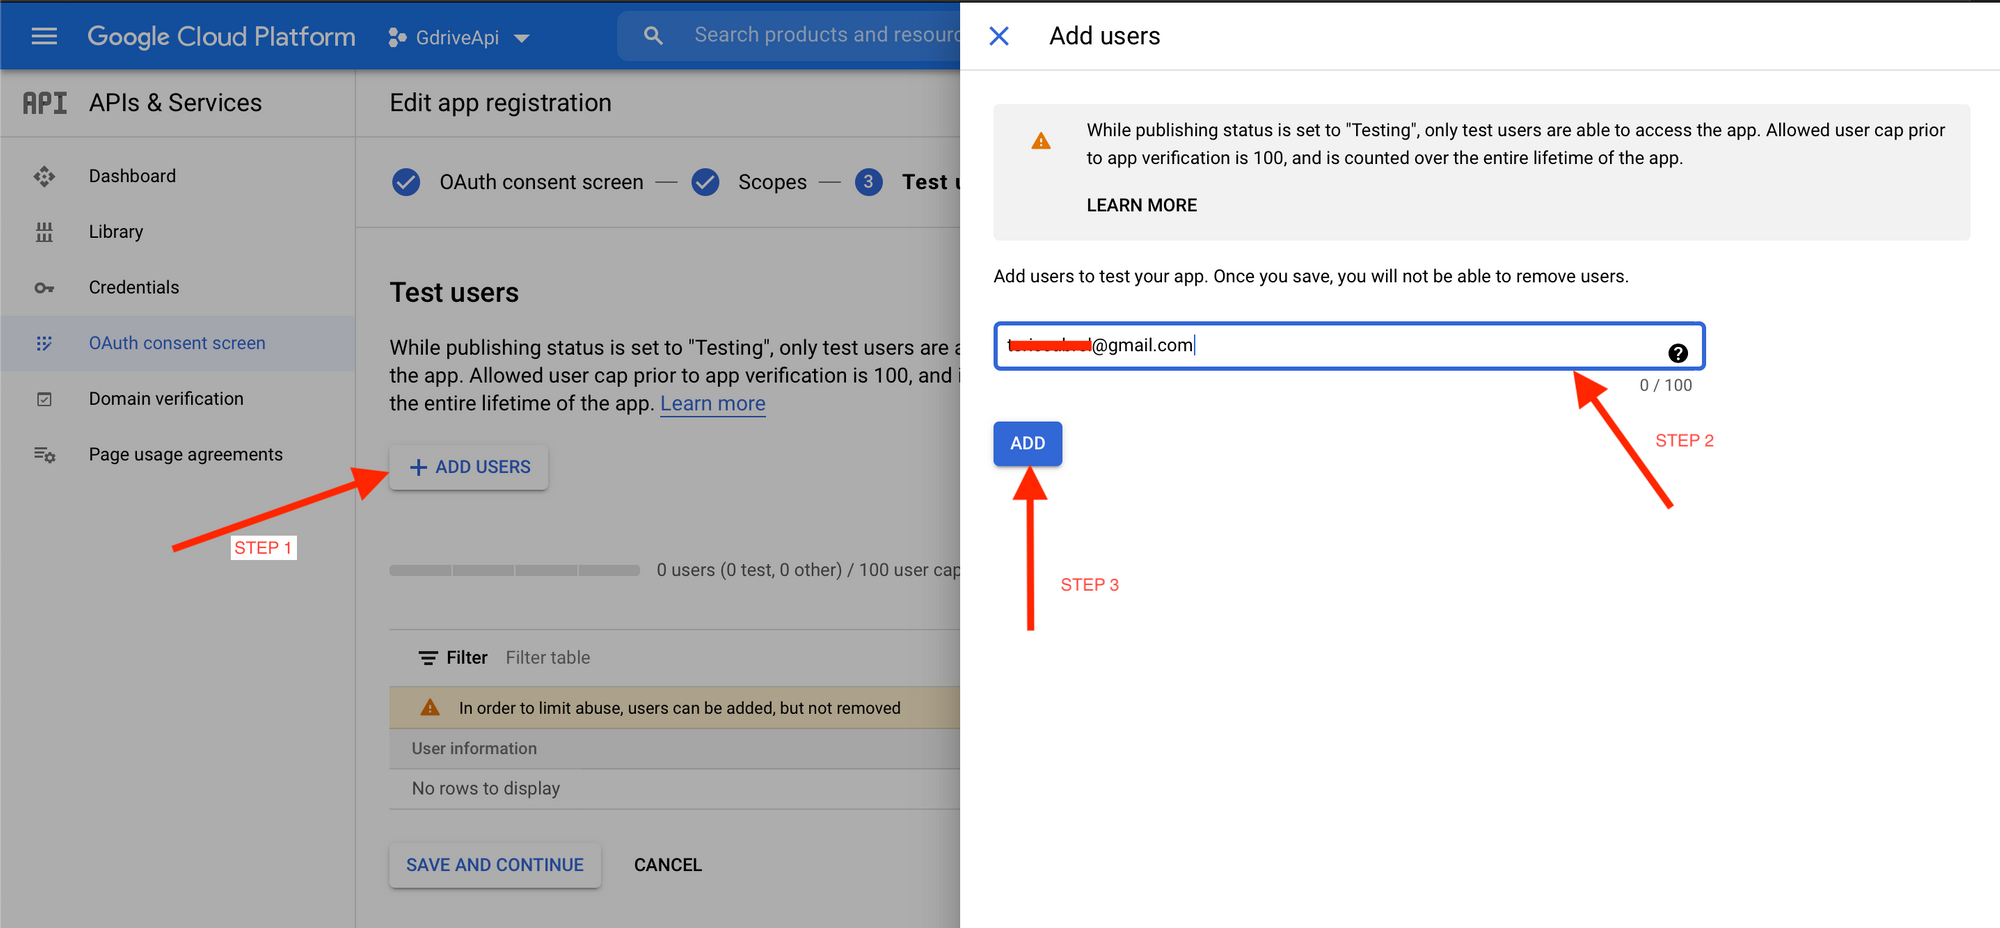
Task: Click the OAuth consent screen icon
Action: 44,343
